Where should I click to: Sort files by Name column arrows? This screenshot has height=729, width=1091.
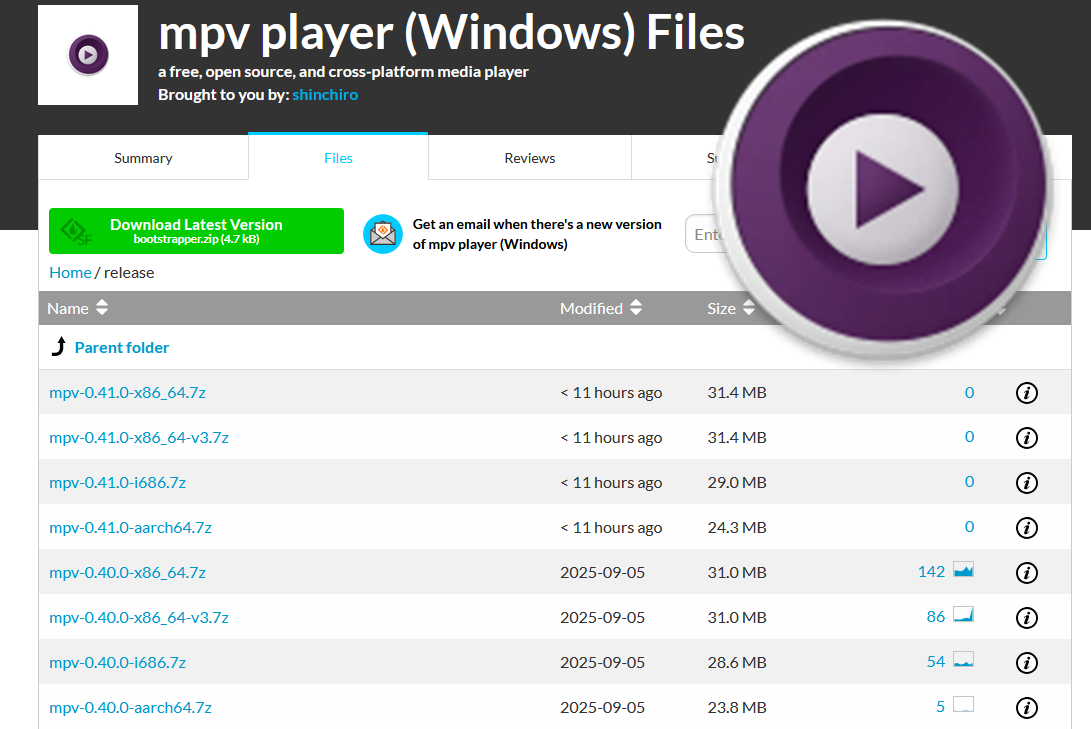coord(102,307)
